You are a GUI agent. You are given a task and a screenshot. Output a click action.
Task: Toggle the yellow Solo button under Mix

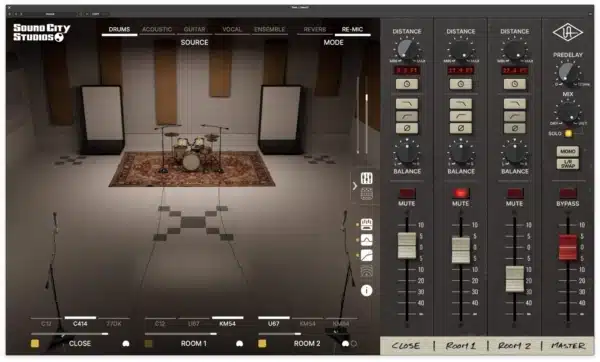click(x=569, y=134)
